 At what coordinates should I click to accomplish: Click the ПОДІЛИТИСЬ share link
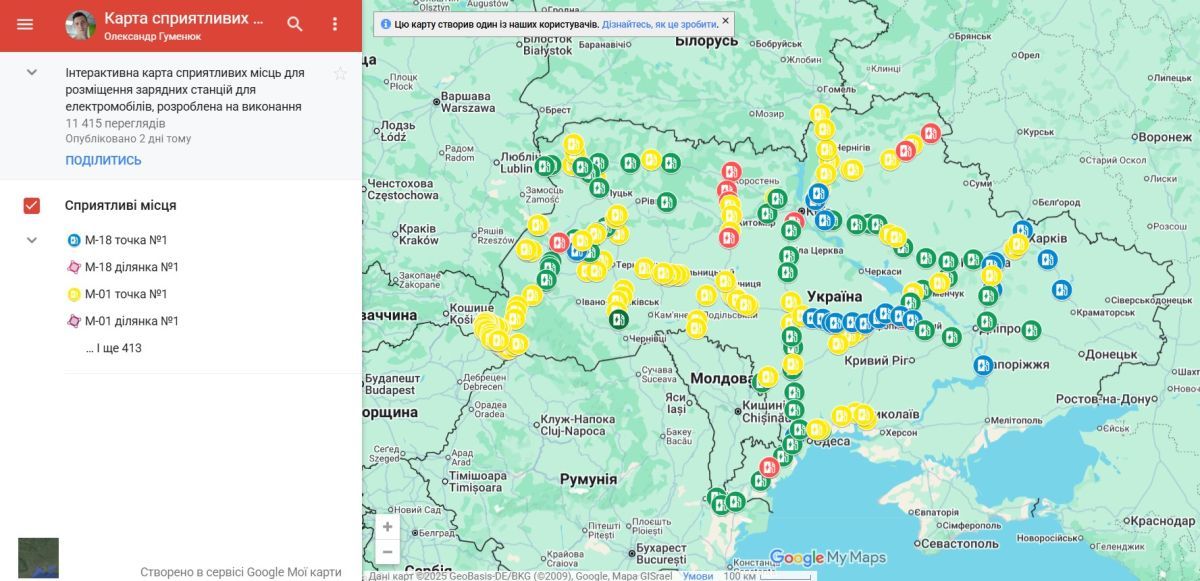pos(103,160)
